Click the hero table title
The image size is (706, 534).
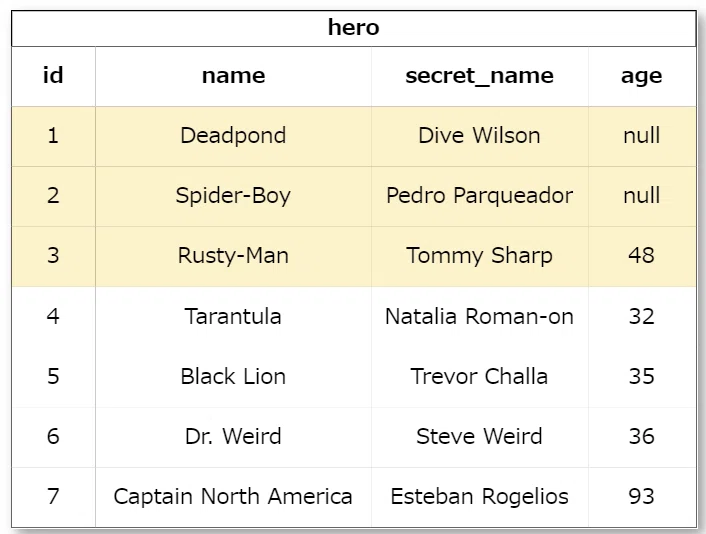353,28
